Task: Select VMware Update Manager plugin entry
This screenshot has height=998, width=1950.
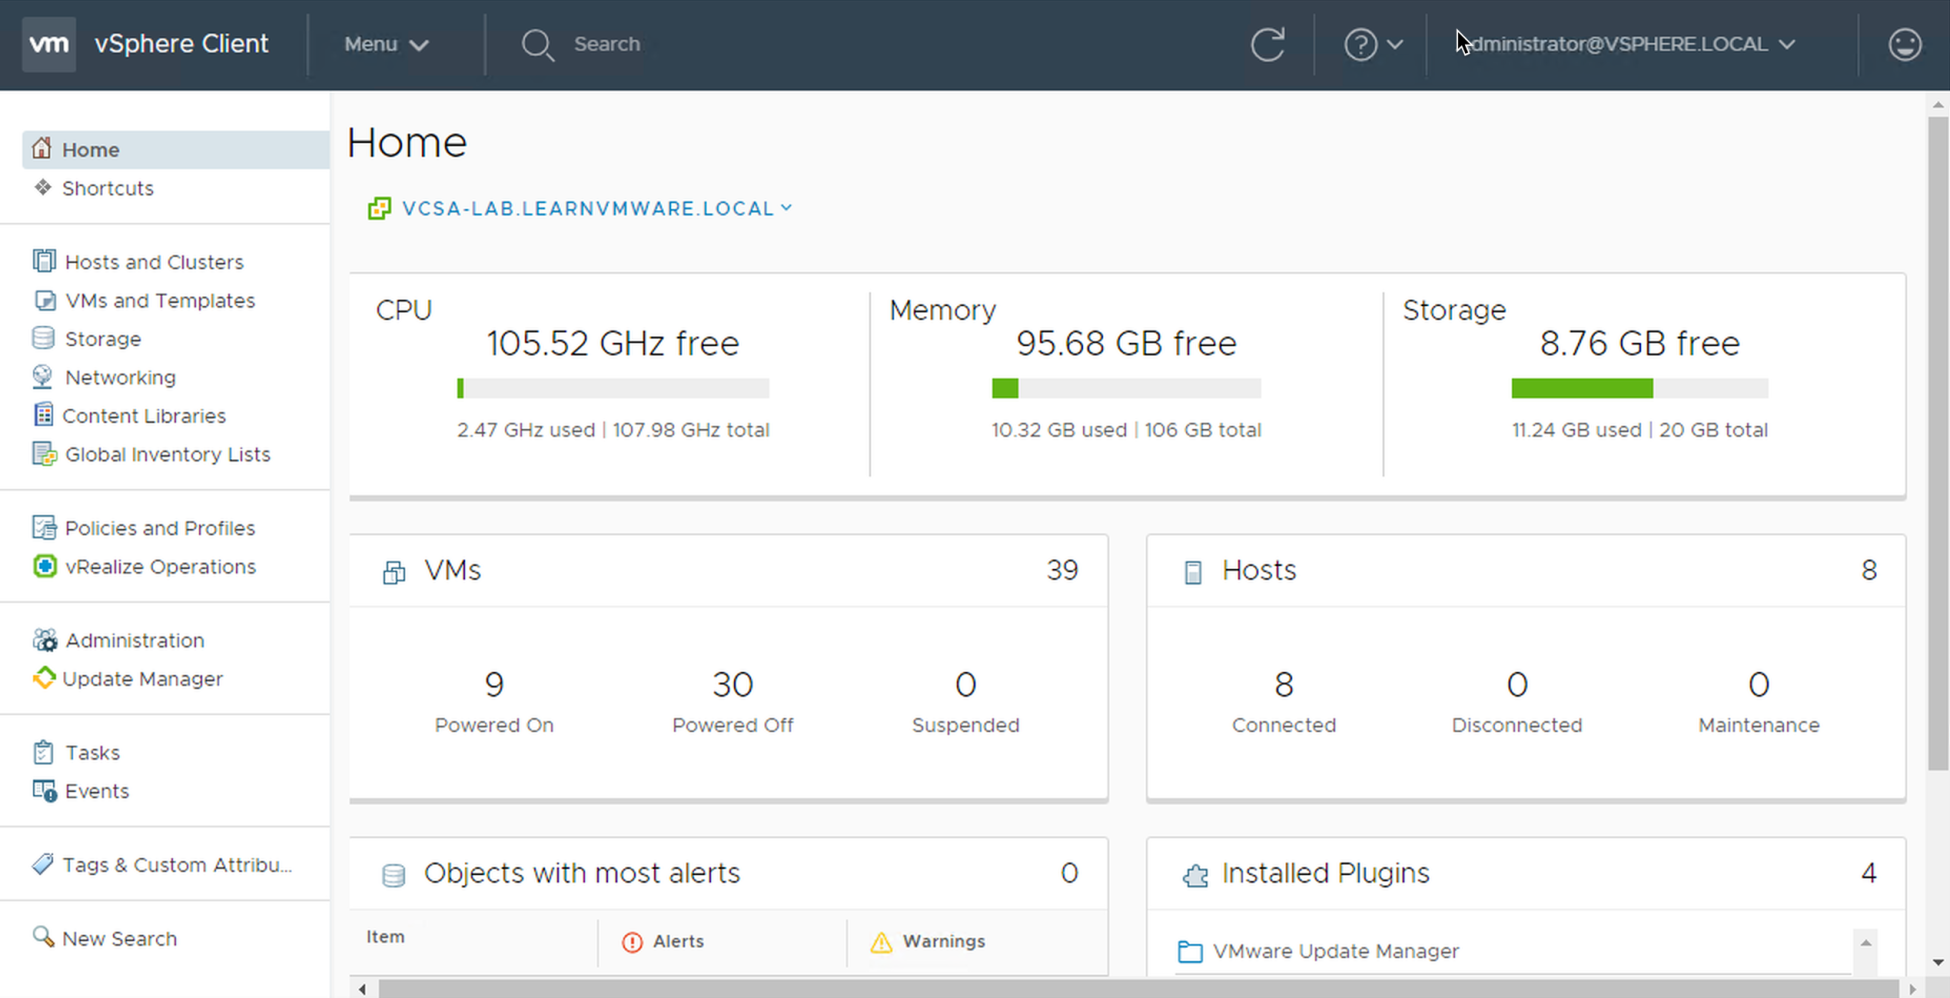Action: click(1335, 951)
